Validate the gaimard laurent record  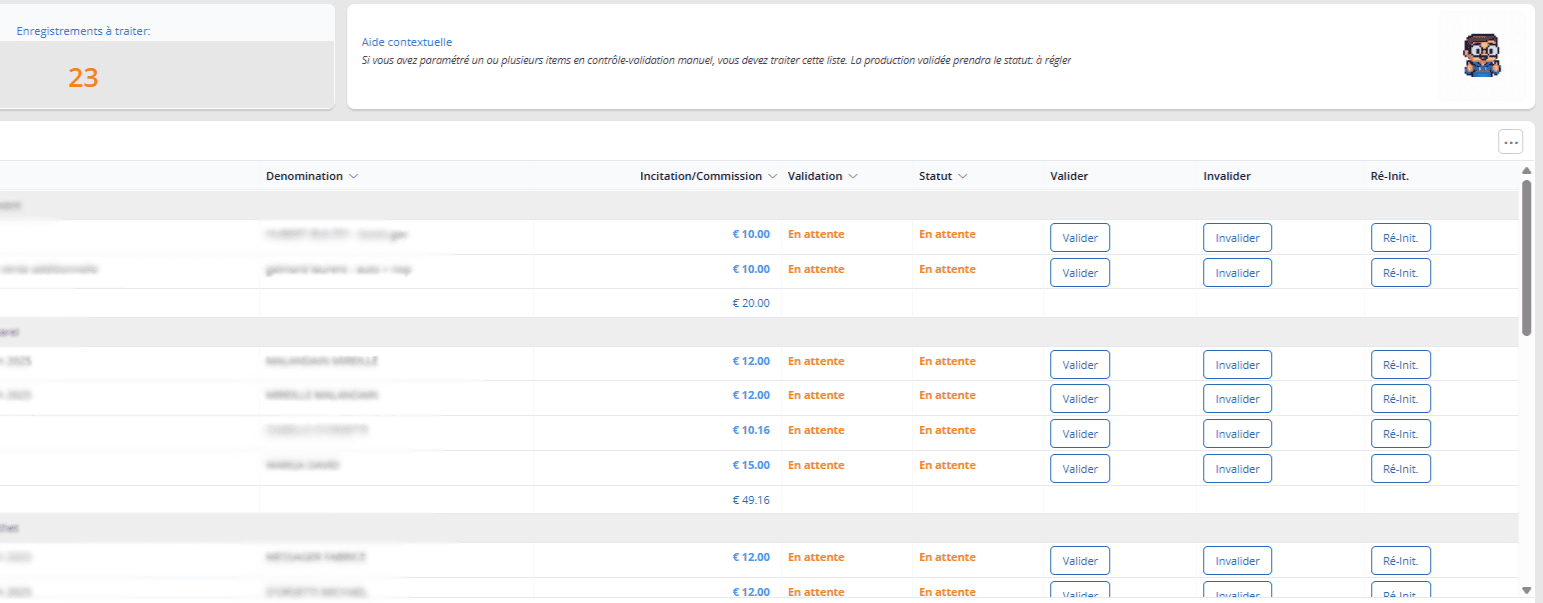(x=1079, y=273)
